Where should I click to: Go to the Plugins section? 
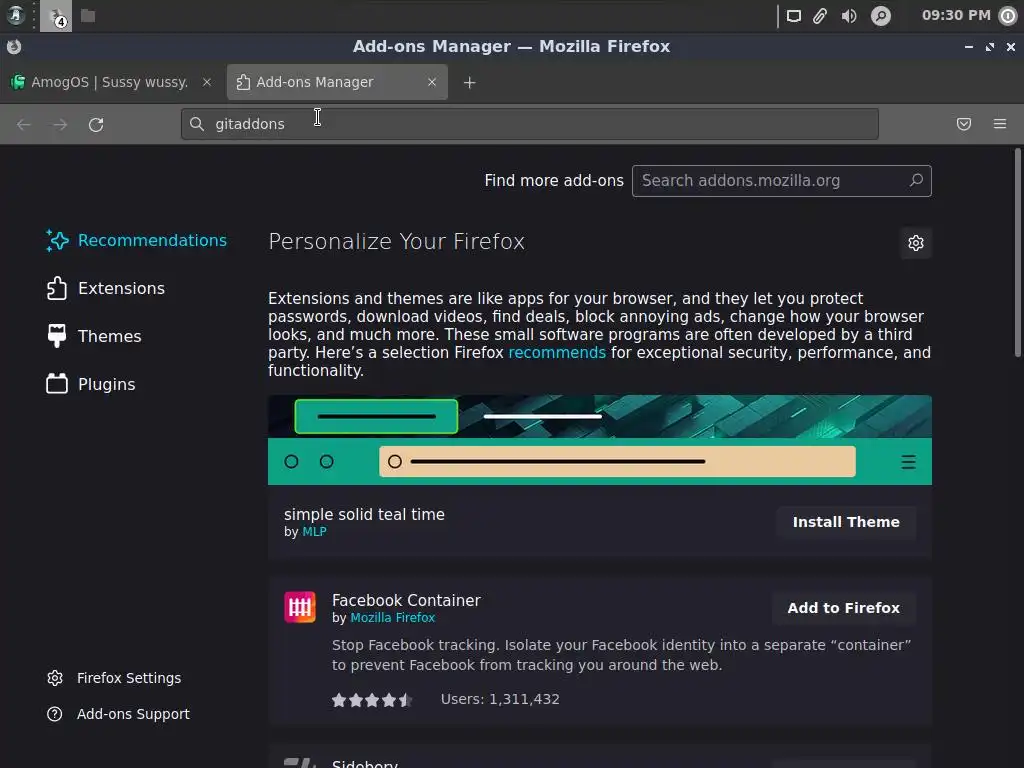(x=91, y=384)
